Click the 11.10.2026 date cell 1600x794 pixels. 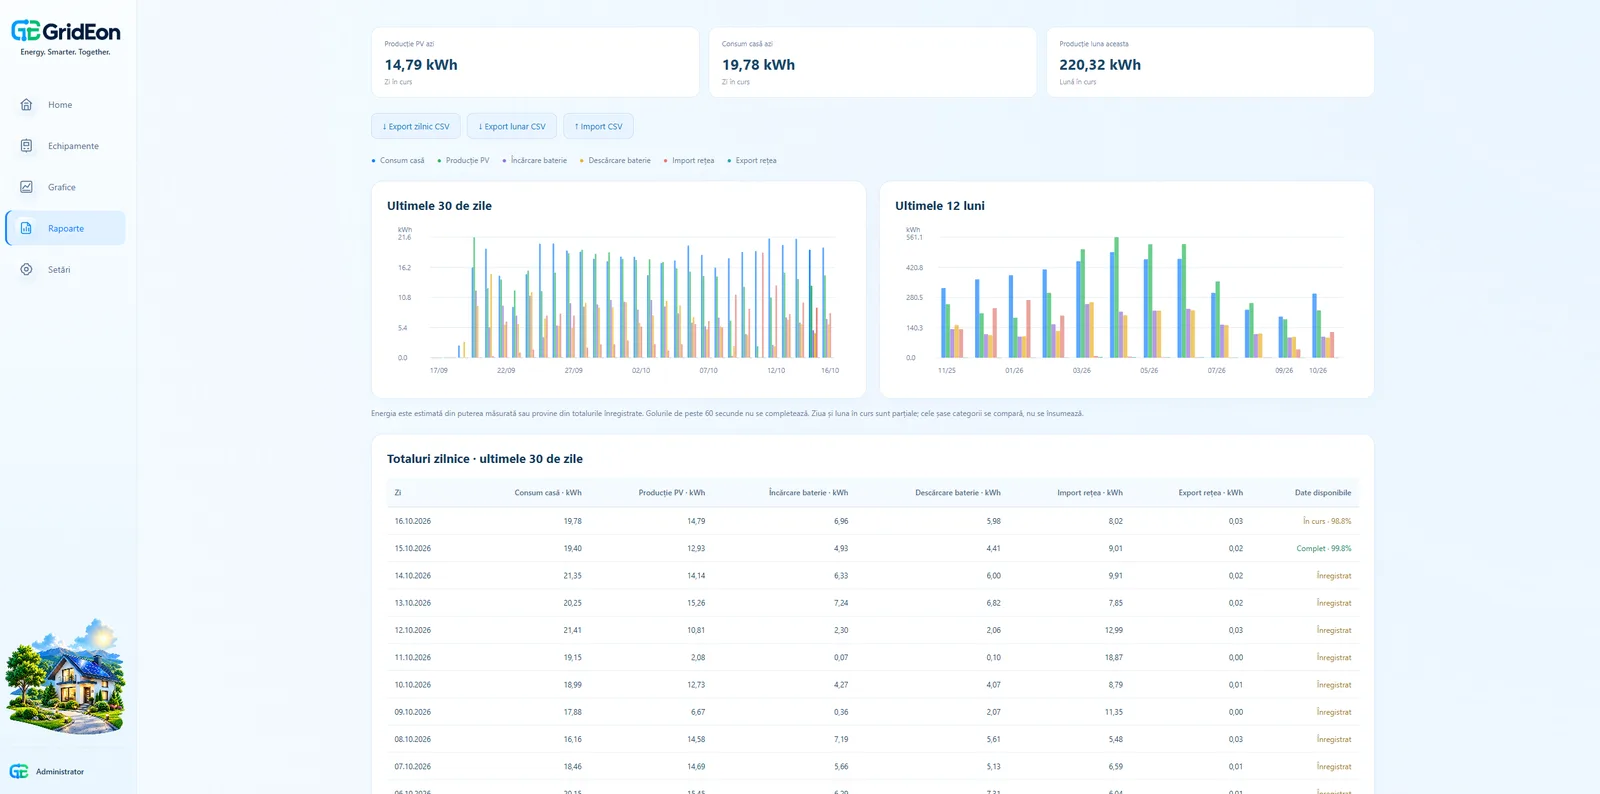click(x=413, y=658)
